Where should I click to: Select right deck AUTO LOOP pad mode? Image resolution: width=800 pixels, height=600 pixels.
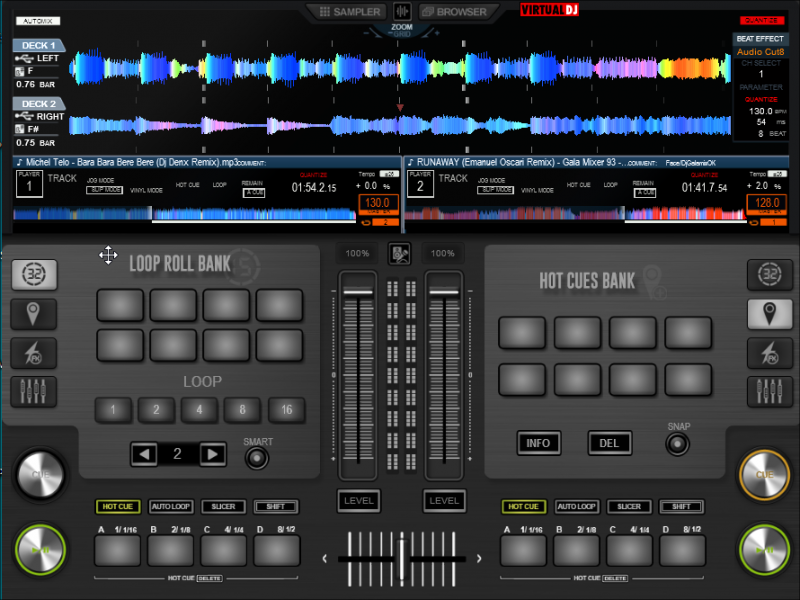[577, 507]
